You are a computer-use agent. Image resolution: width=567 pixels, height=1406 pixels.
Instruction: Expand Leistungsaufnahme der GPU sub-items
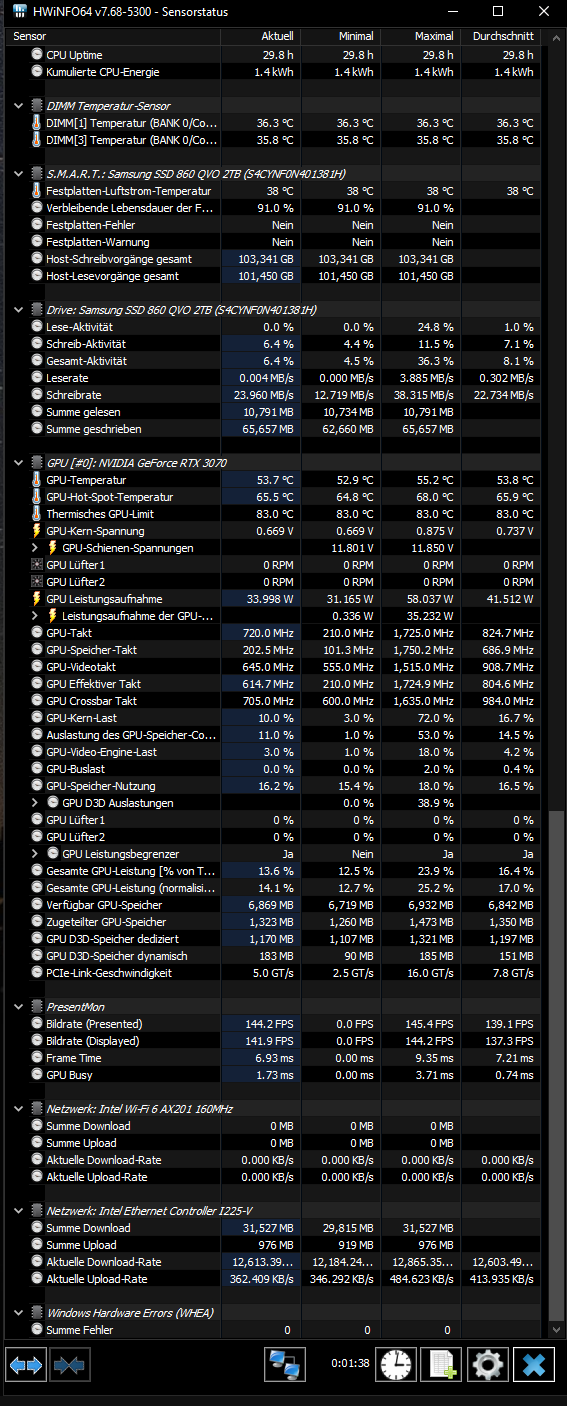point(37,616)
